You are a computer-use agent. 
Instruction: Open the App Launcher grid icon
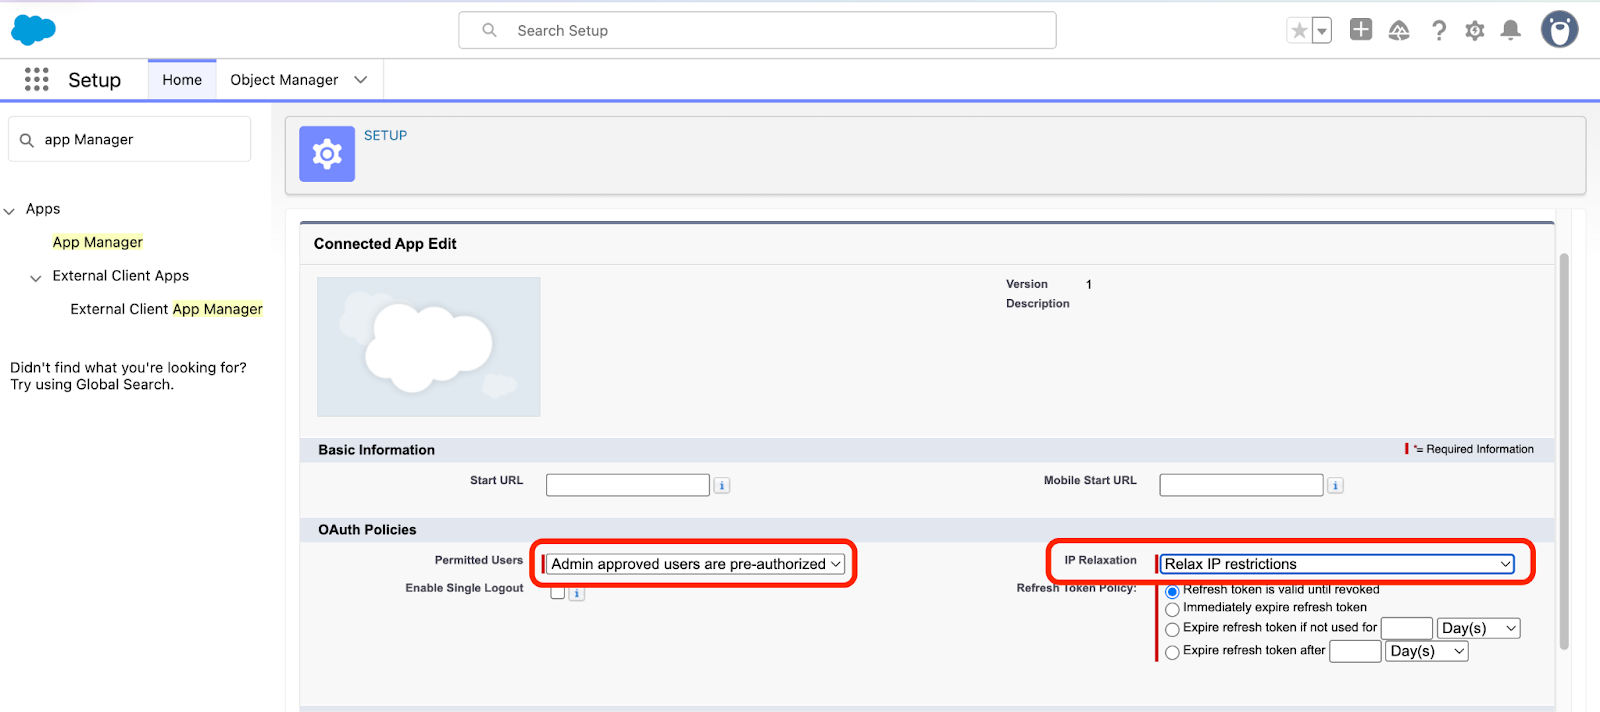[x=37, y=80]
